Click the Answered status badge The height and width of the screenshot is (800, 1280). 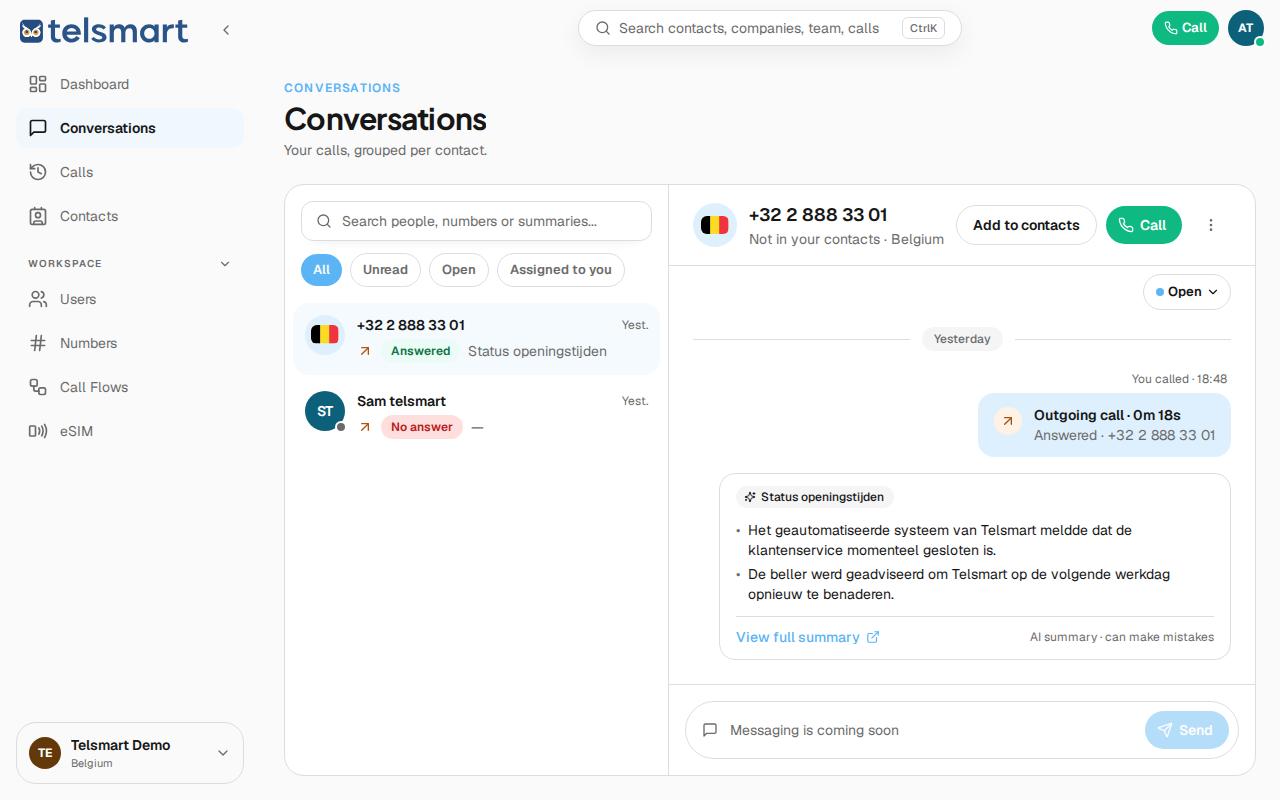[421, 351]
